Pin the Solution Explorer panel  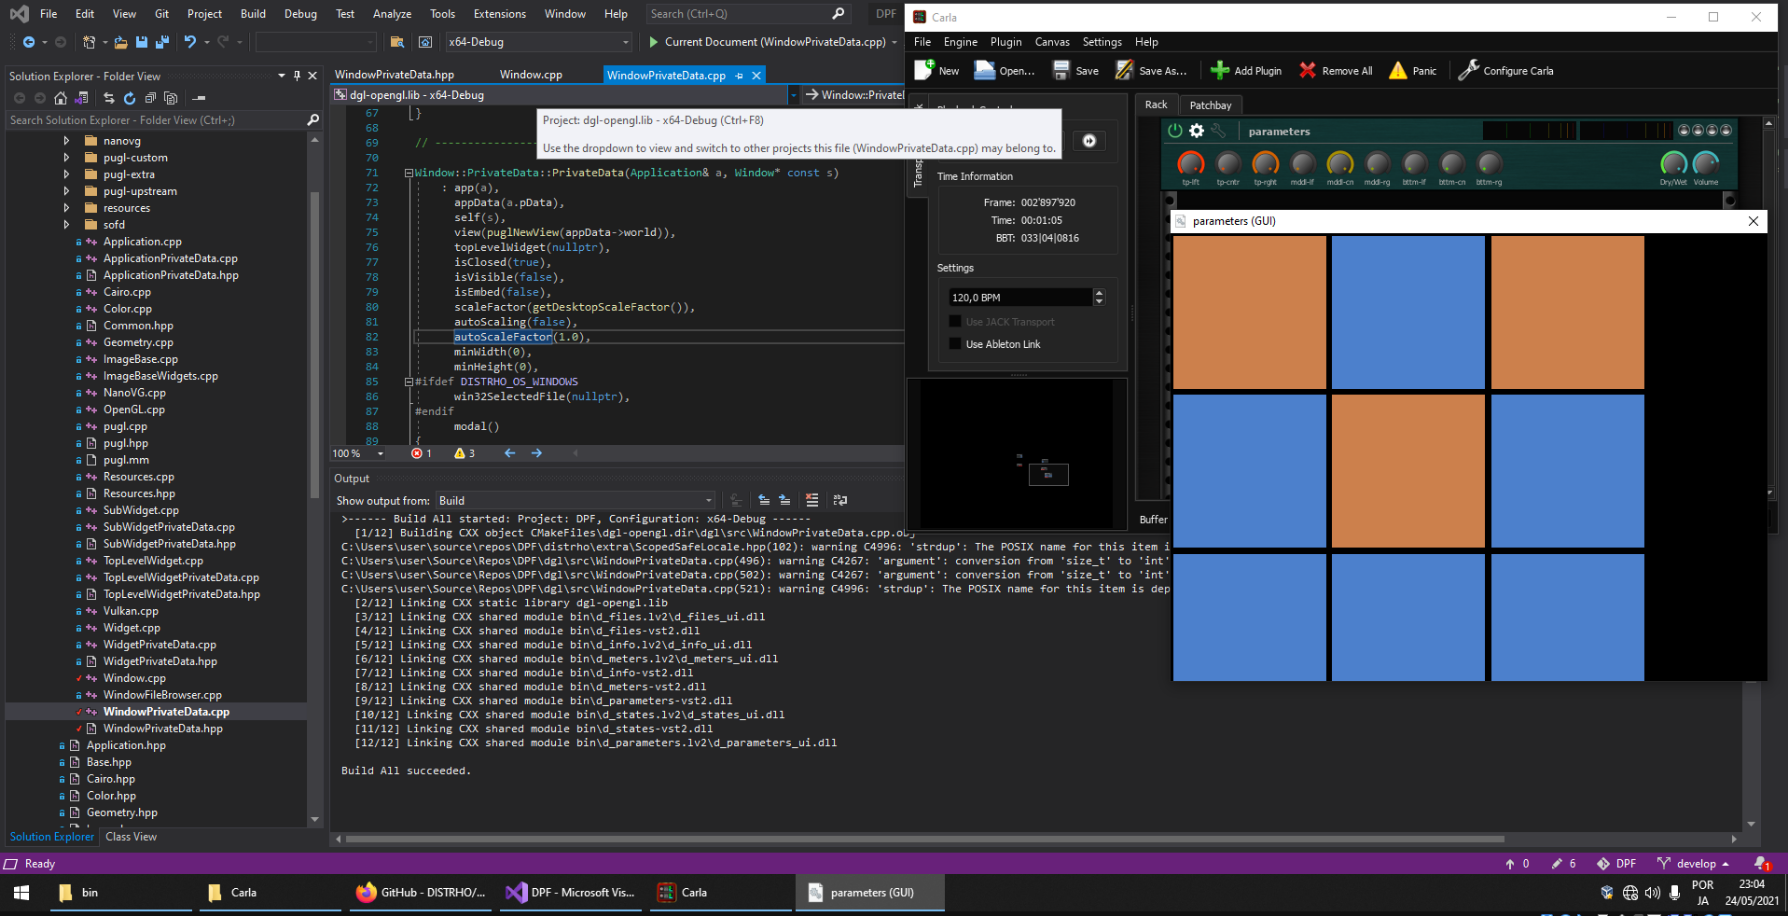pyautogui.click(x=297, y=76)
